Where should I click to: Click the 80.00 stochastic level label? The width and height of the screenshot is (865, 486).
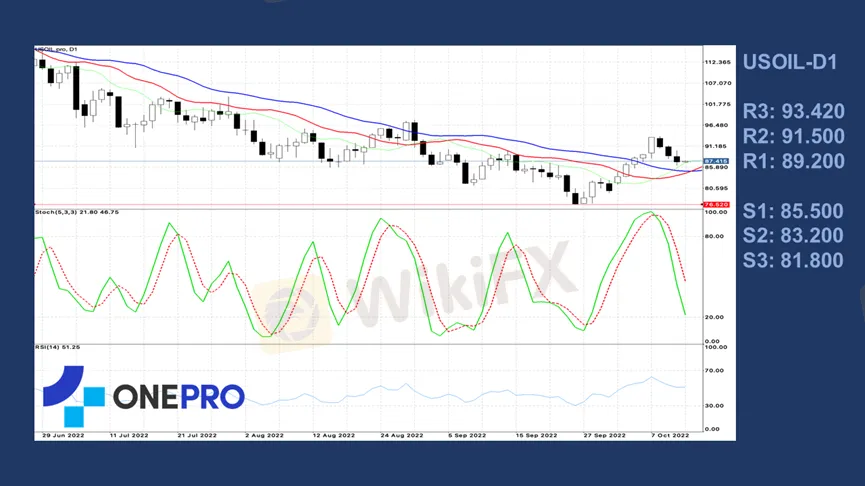[x=714, y=237]
